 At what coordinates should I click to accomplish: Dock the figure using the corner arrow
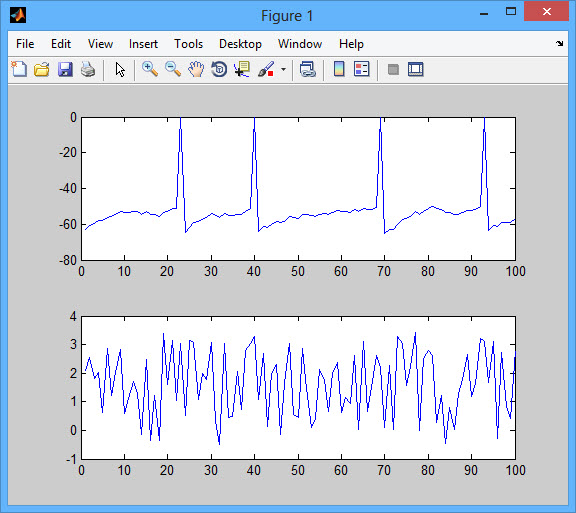[559, 43]
